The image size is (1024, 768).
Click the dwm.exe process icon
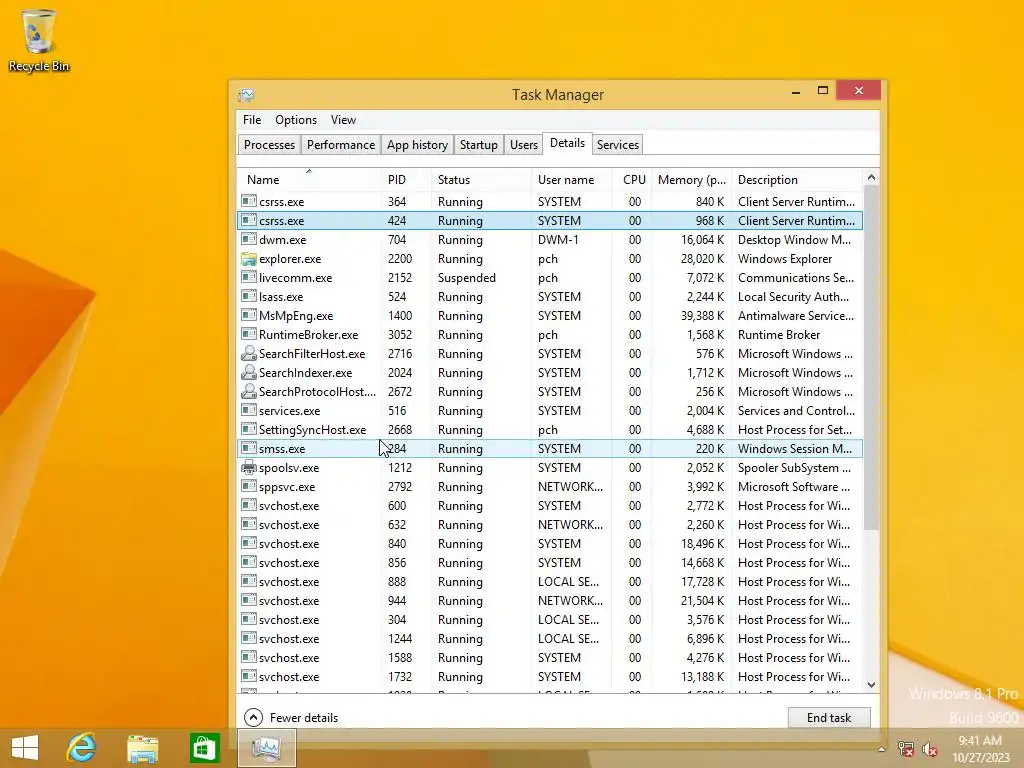[248, 240]
